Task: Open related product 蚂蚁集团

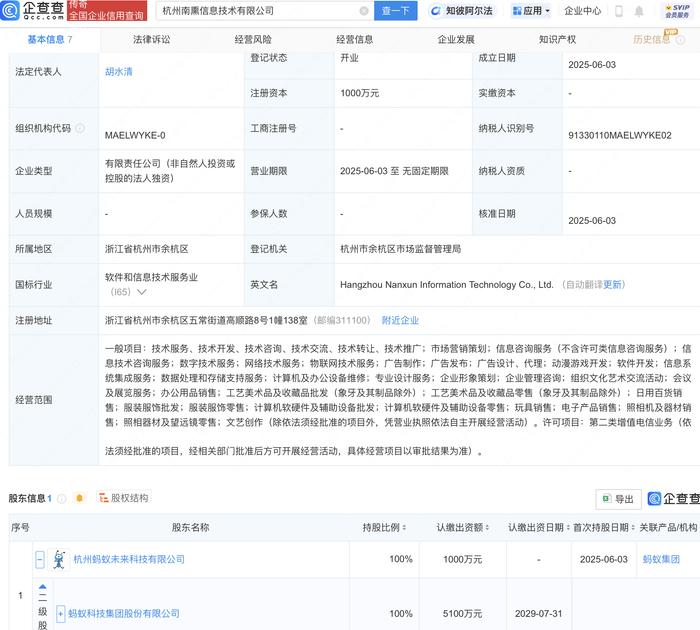Action: [661, 559]
